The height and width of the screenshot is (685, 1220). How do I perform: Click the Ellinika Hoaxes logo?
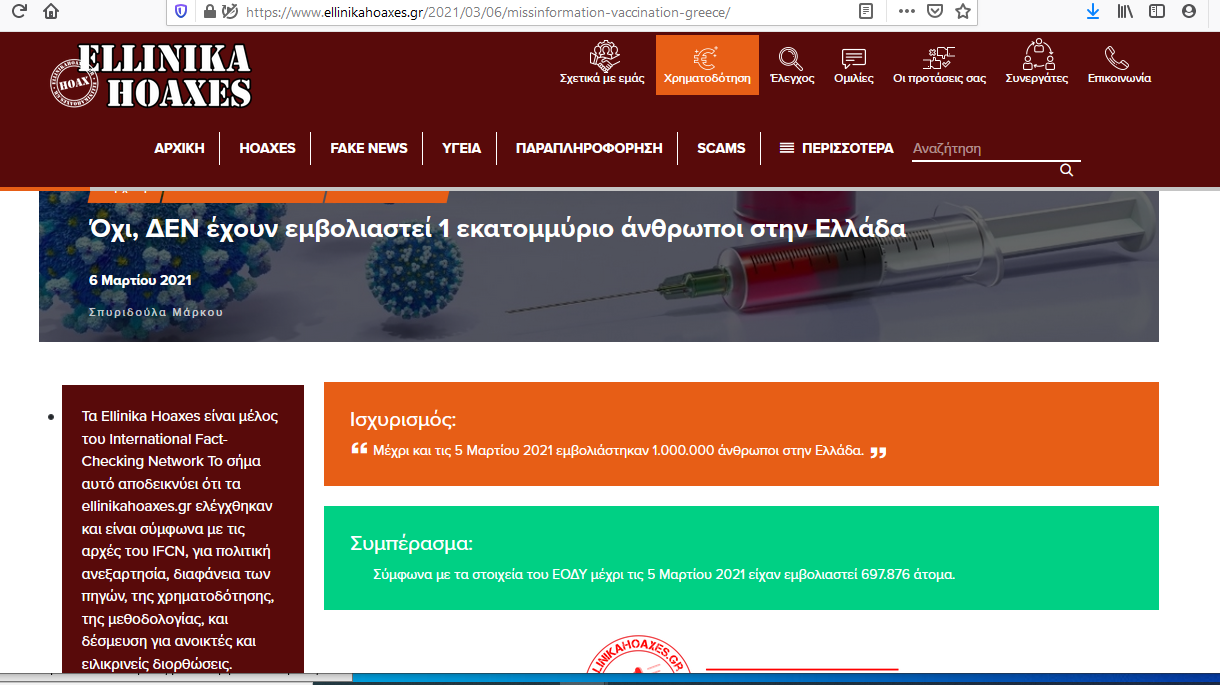click(151, 76)
